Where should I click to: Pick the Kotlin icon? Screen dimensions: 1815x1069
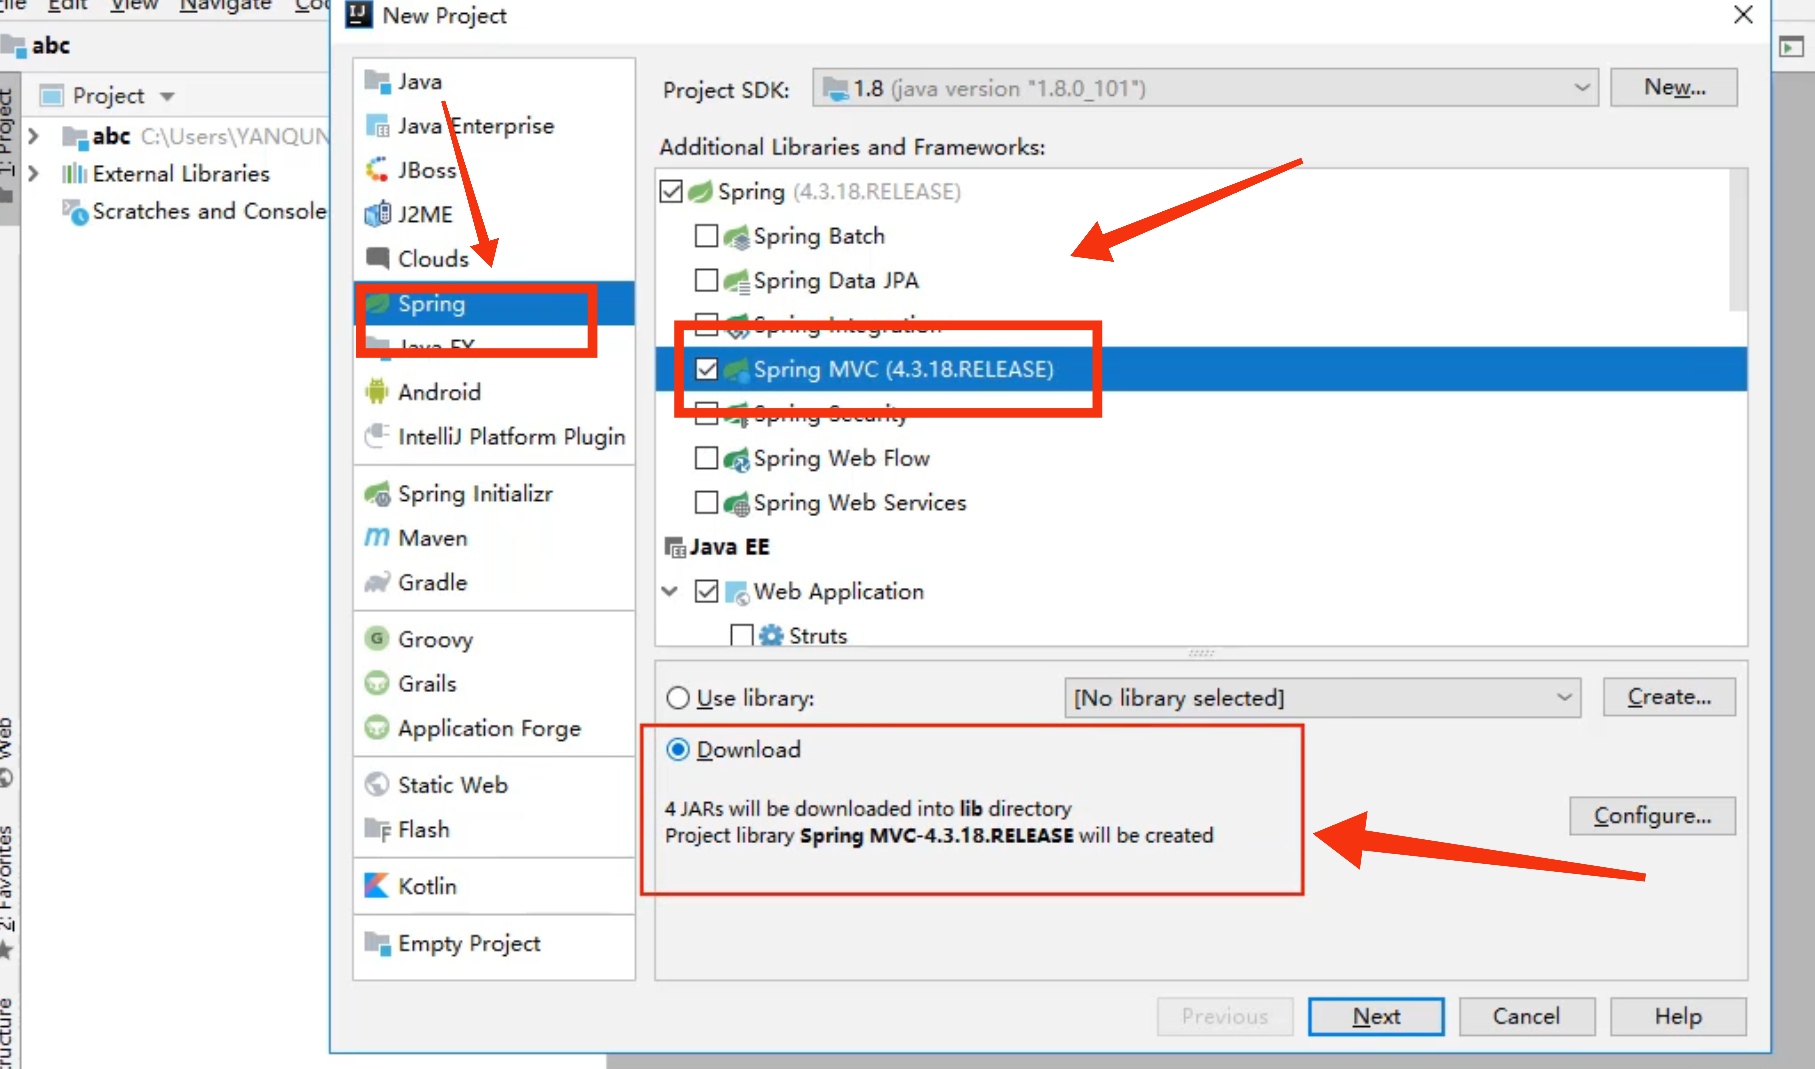[377, 886]
